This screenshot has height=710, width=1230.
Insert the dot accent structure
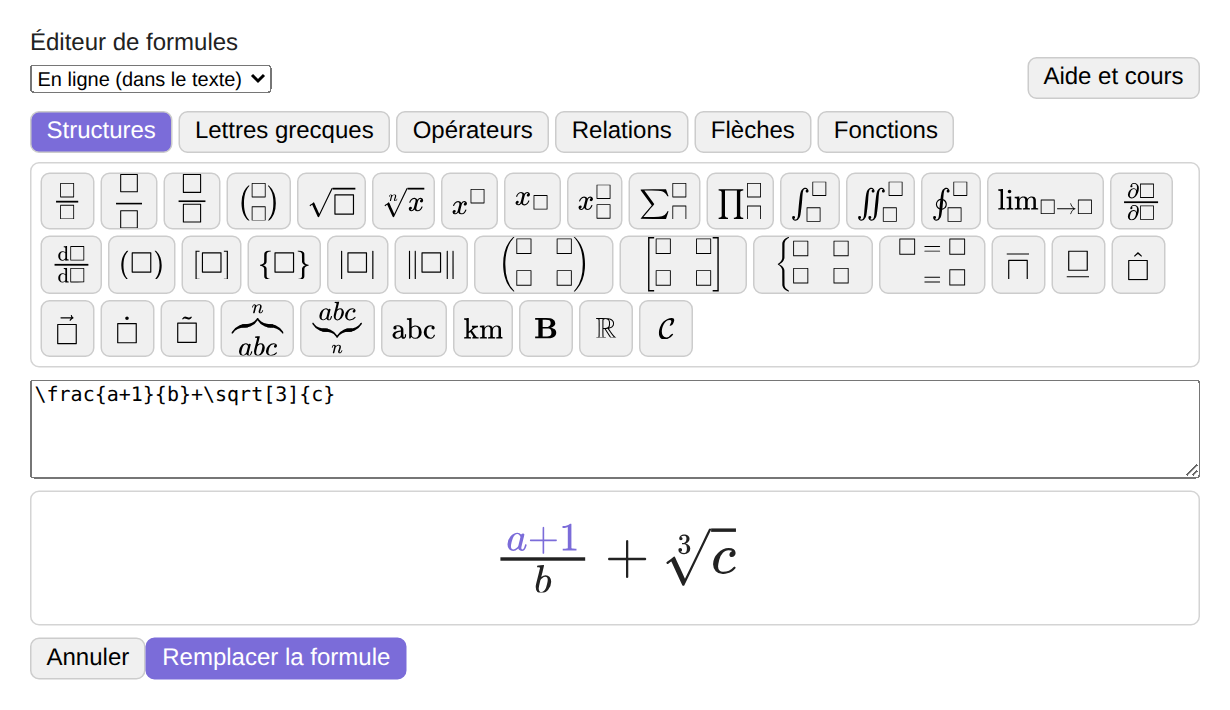(127, 329)
